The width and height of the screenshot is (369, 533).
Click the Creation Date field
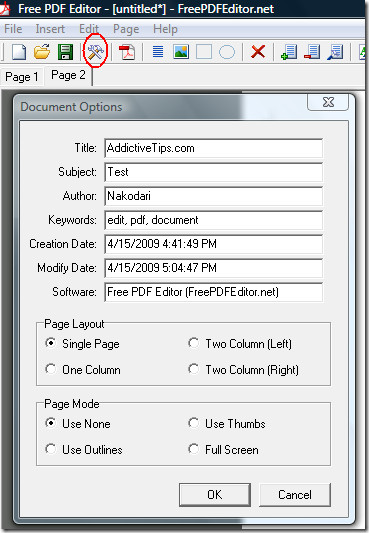tap(213, 244)
